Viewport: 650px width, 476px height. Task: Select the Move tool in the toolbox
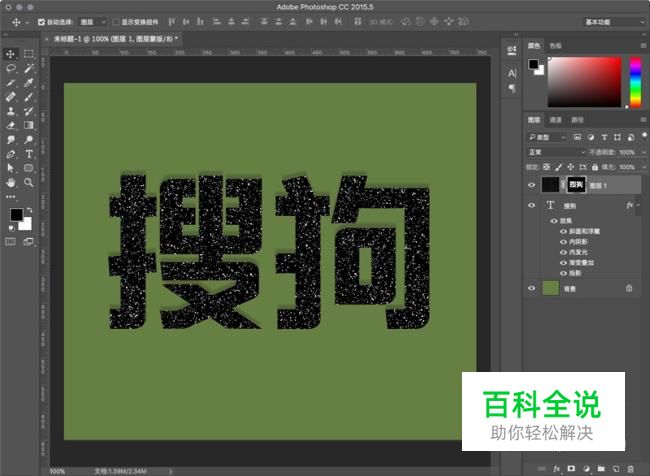tap(10, 53)
